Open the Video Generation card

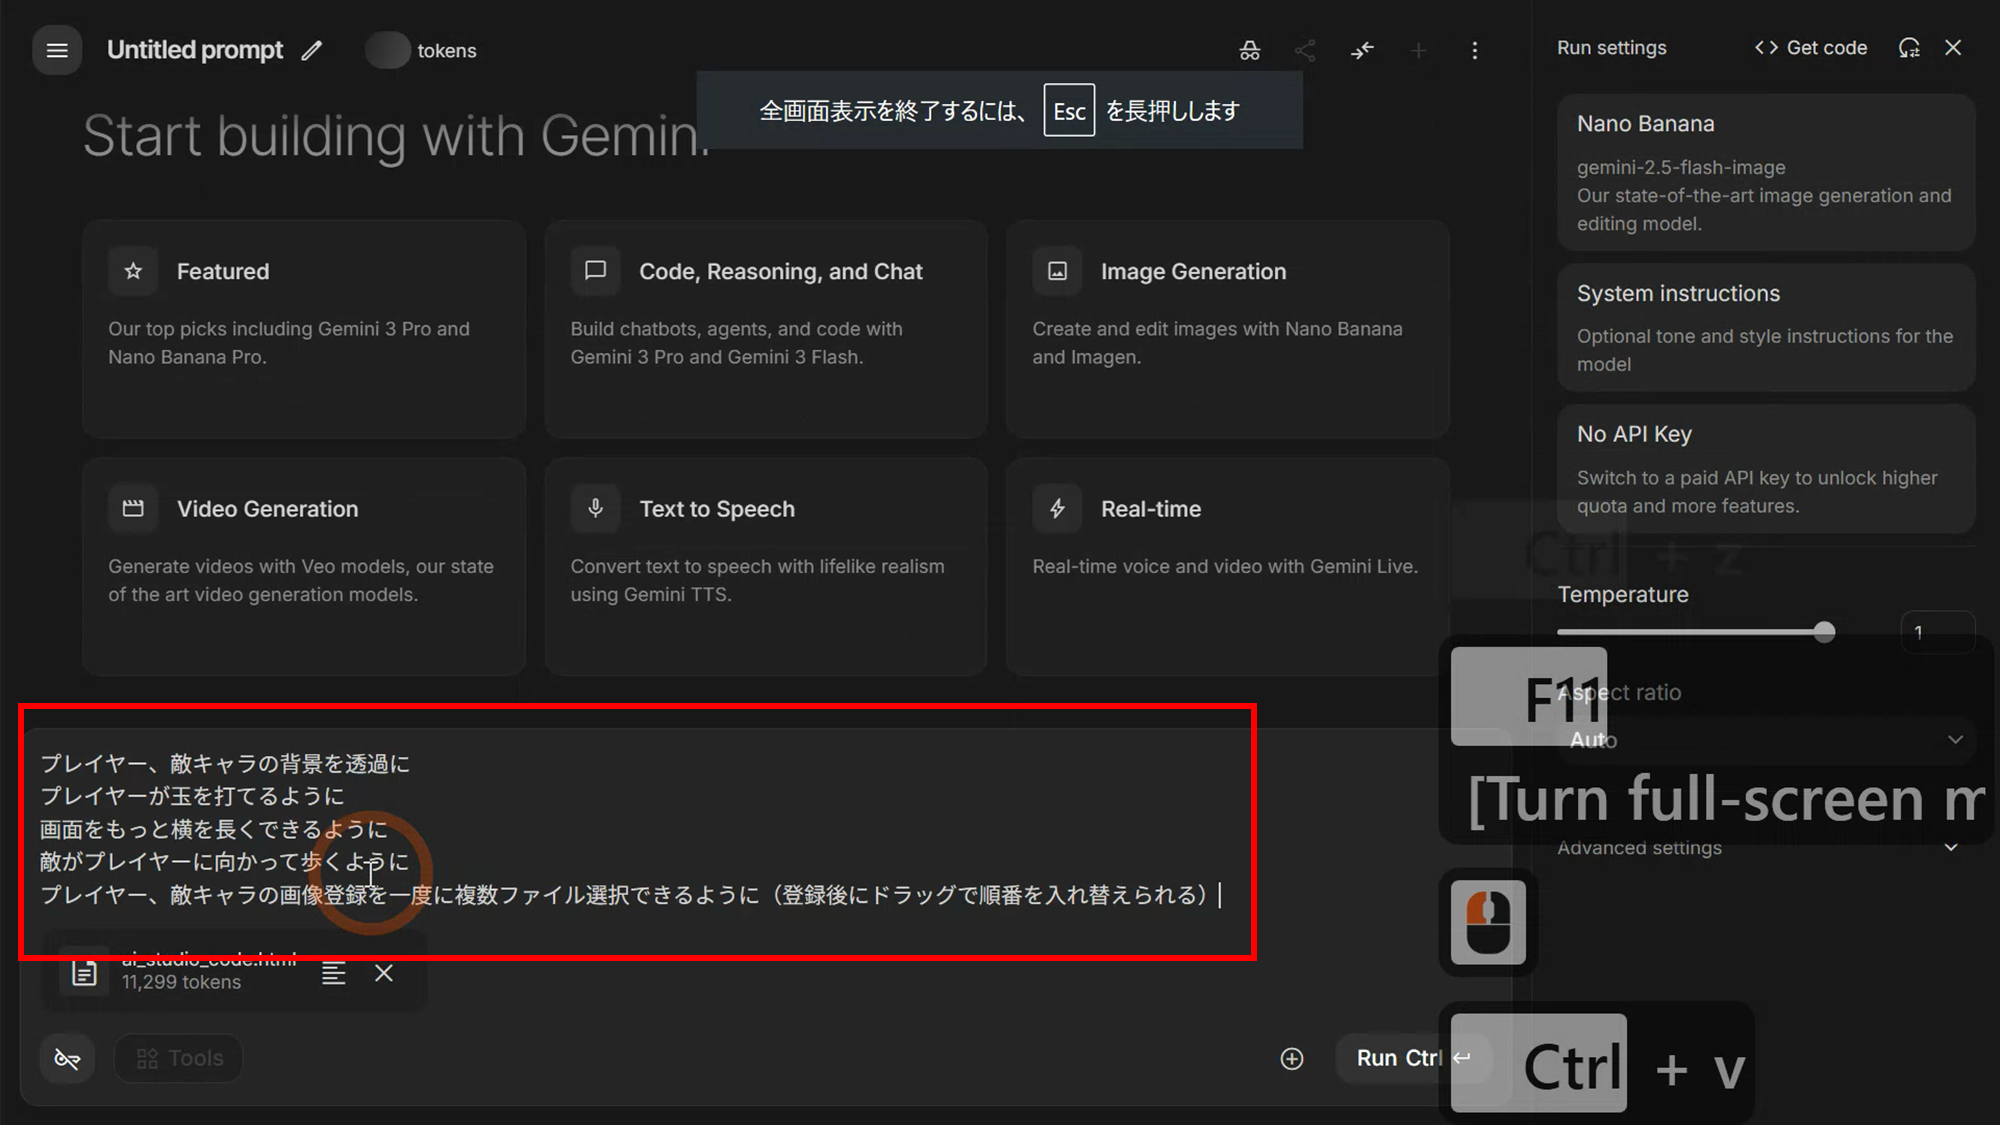click(304, 566)
